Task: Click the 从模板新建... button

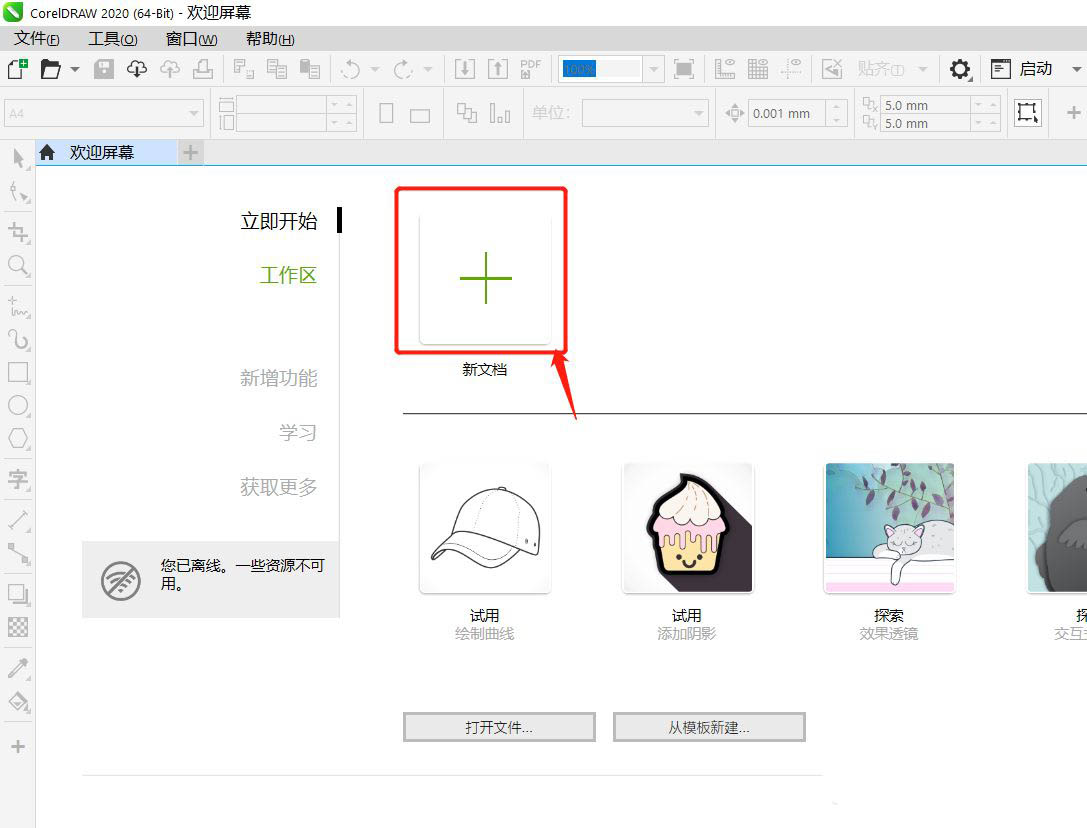Action: pyautogui.click(x=709, y=727)
